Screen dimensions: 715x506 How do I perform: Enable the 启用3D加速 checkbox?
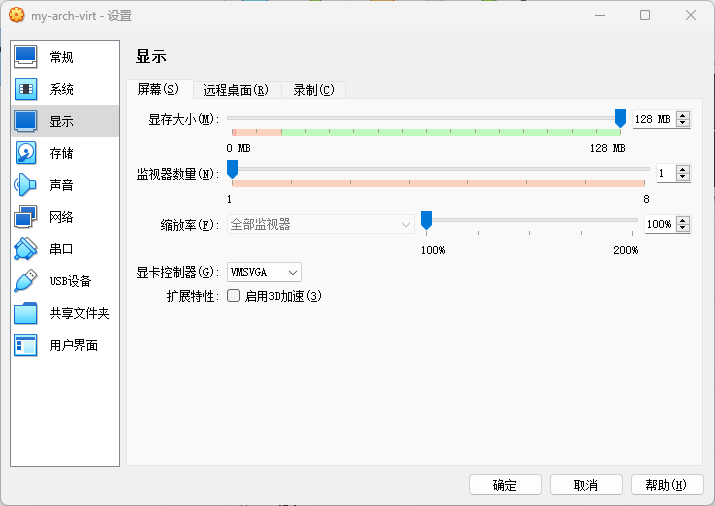234,296
